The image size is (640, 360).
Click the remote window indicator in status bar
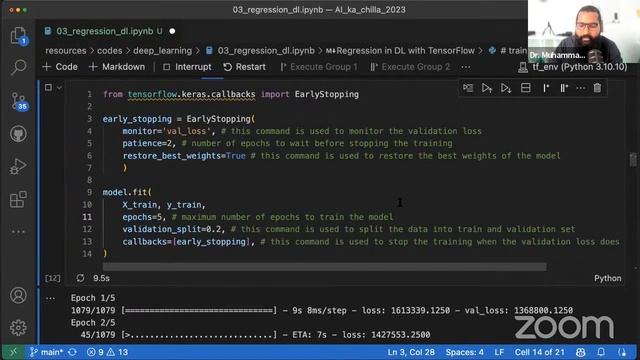(x=13, y=352)
